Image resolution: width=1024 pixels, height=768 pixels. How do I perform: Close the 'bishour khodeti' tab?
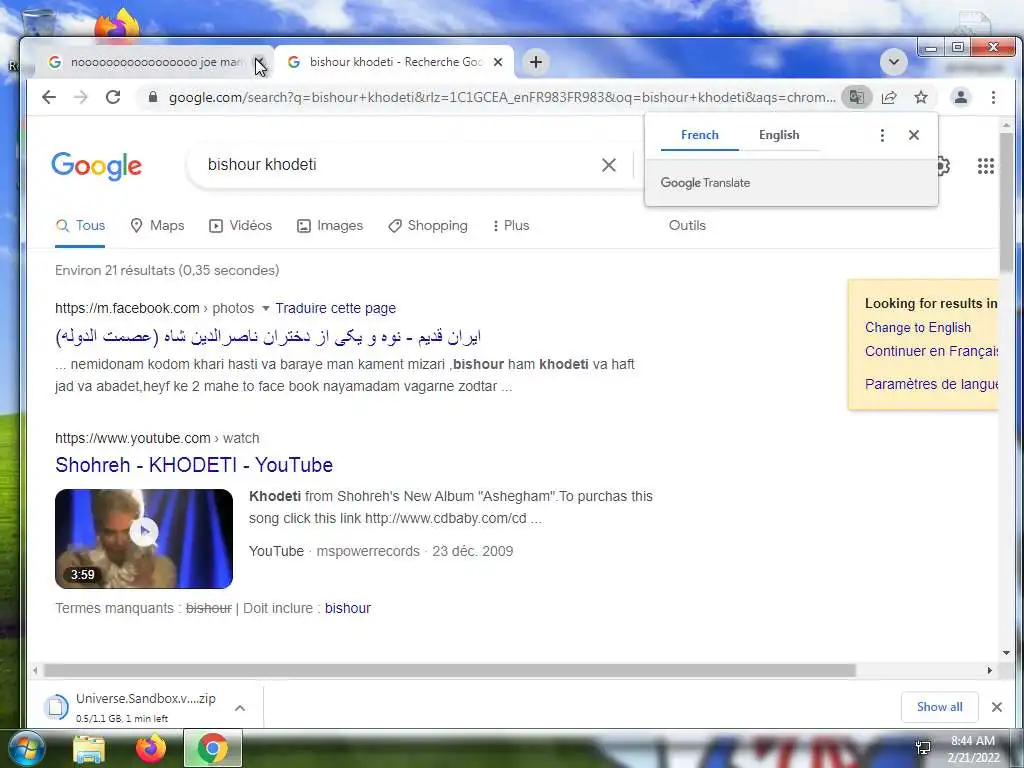(x=498, y=62)
